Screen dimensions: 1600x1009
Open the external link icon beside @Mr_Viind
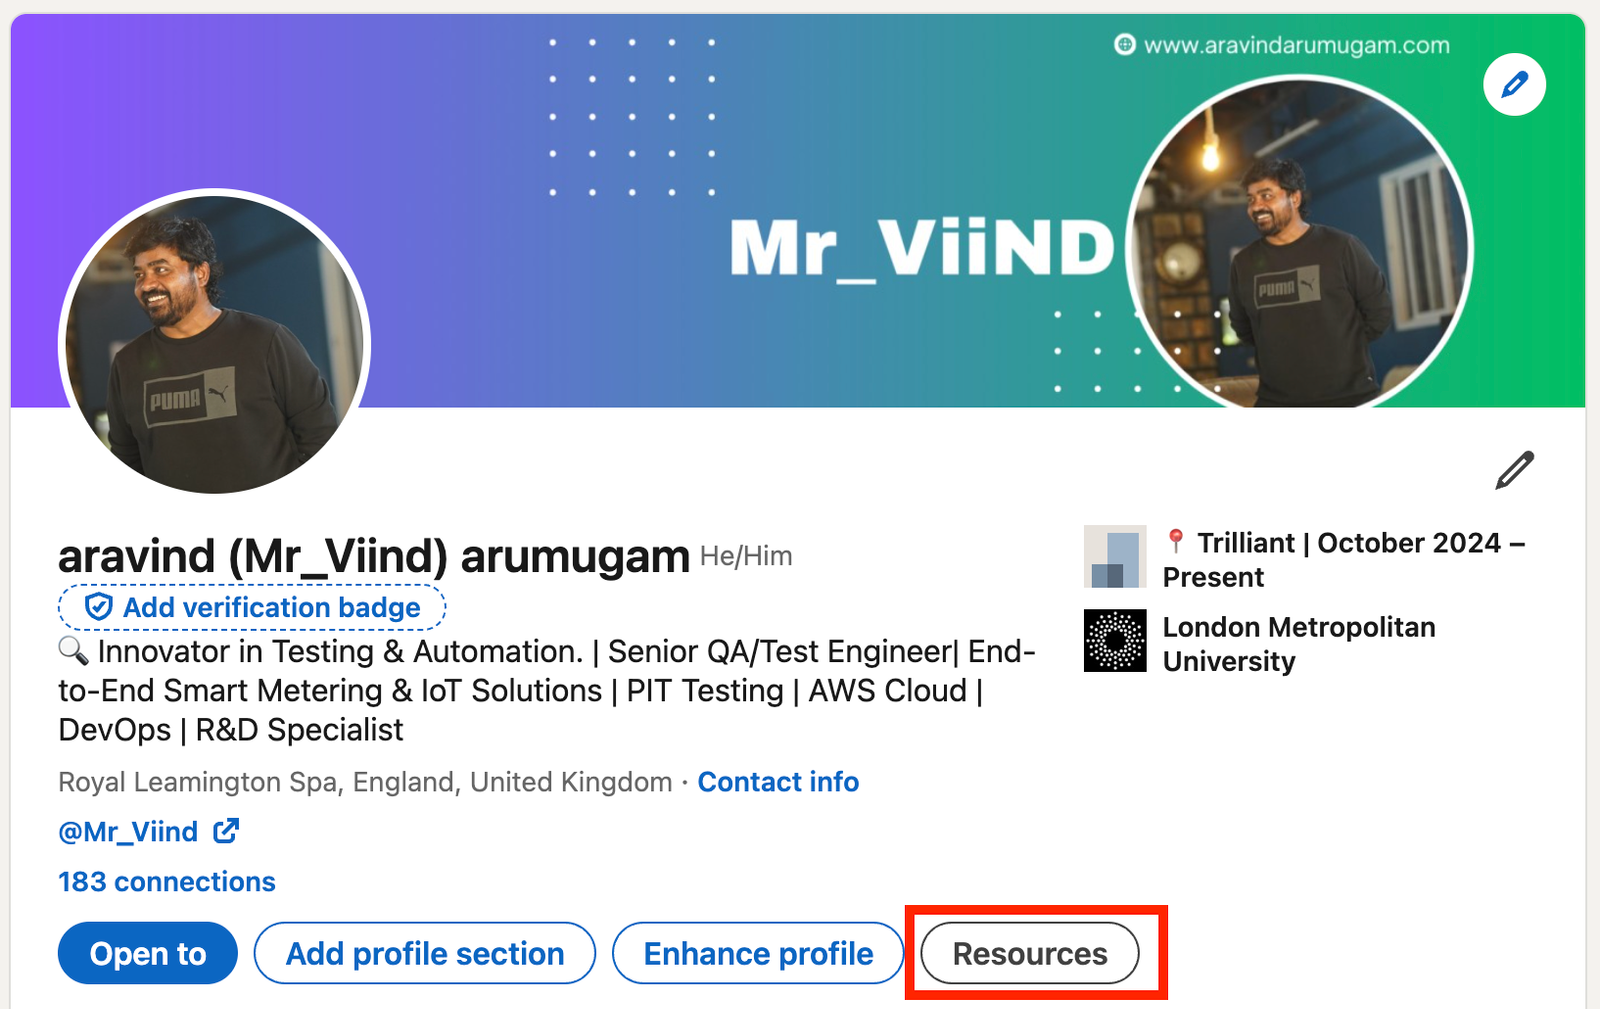point(226,831)
